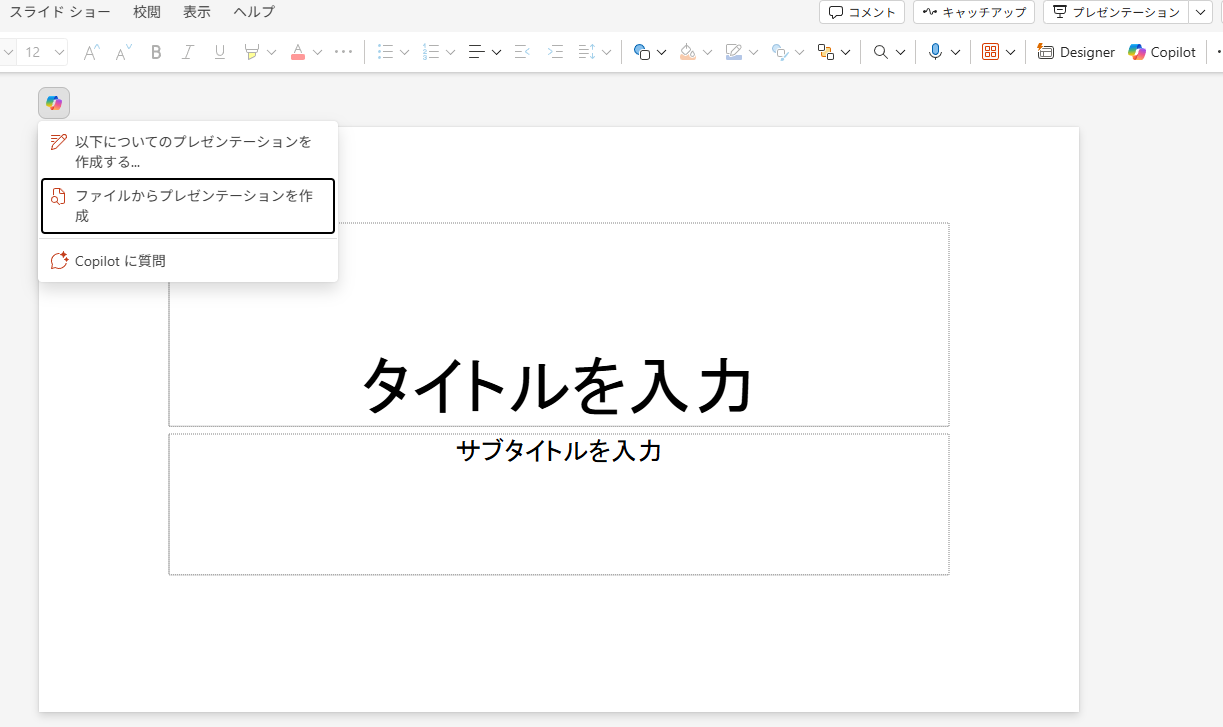Click the Arrange objects icon

826,52
